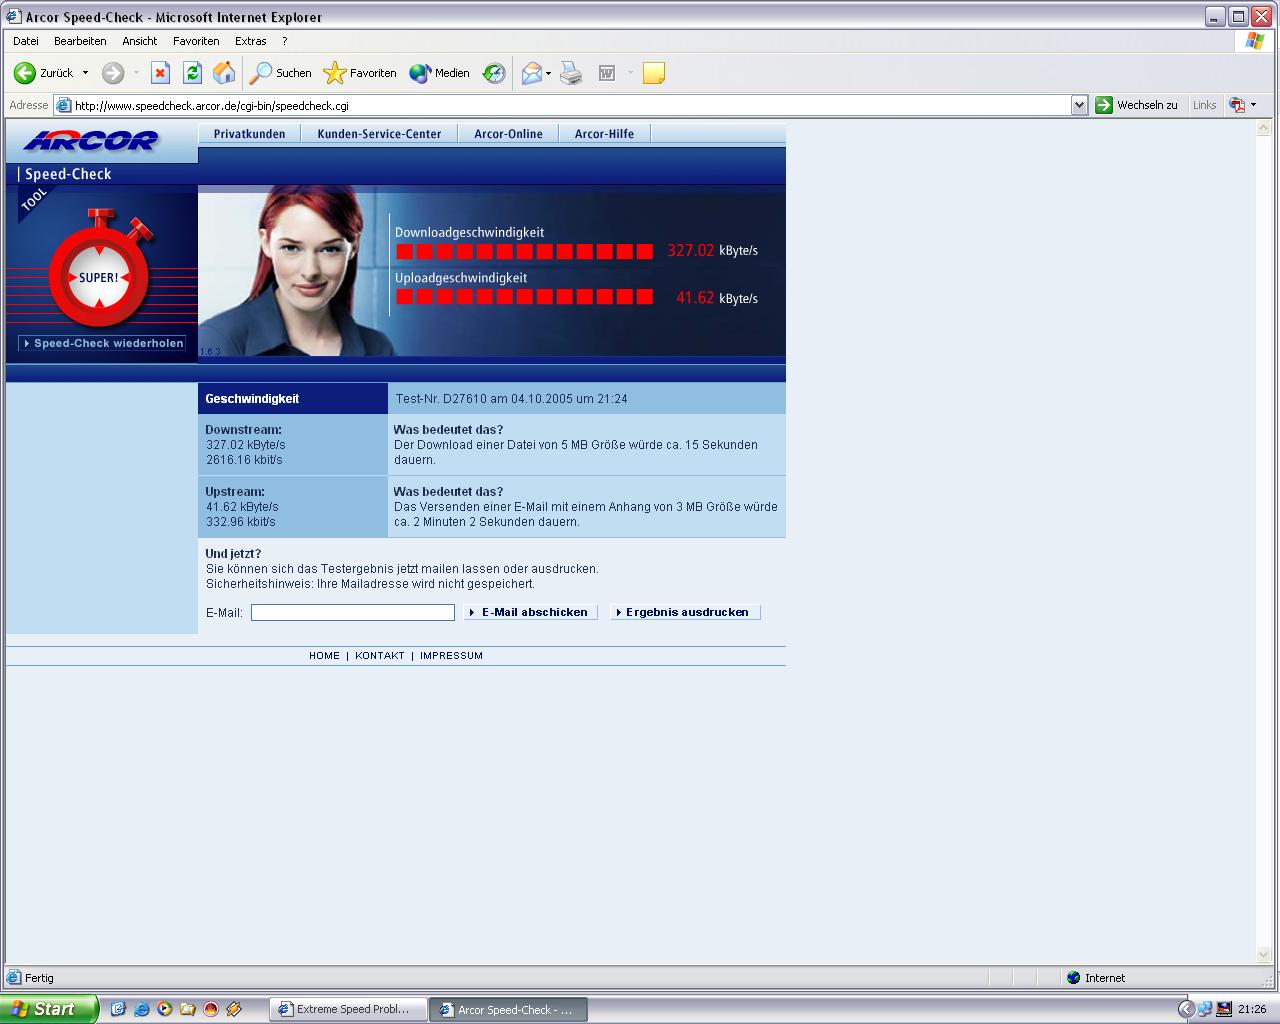This screenshot has height=1024, width=1280.
Task: Open browsing history clock icon
Action: (x=494, y=73)
